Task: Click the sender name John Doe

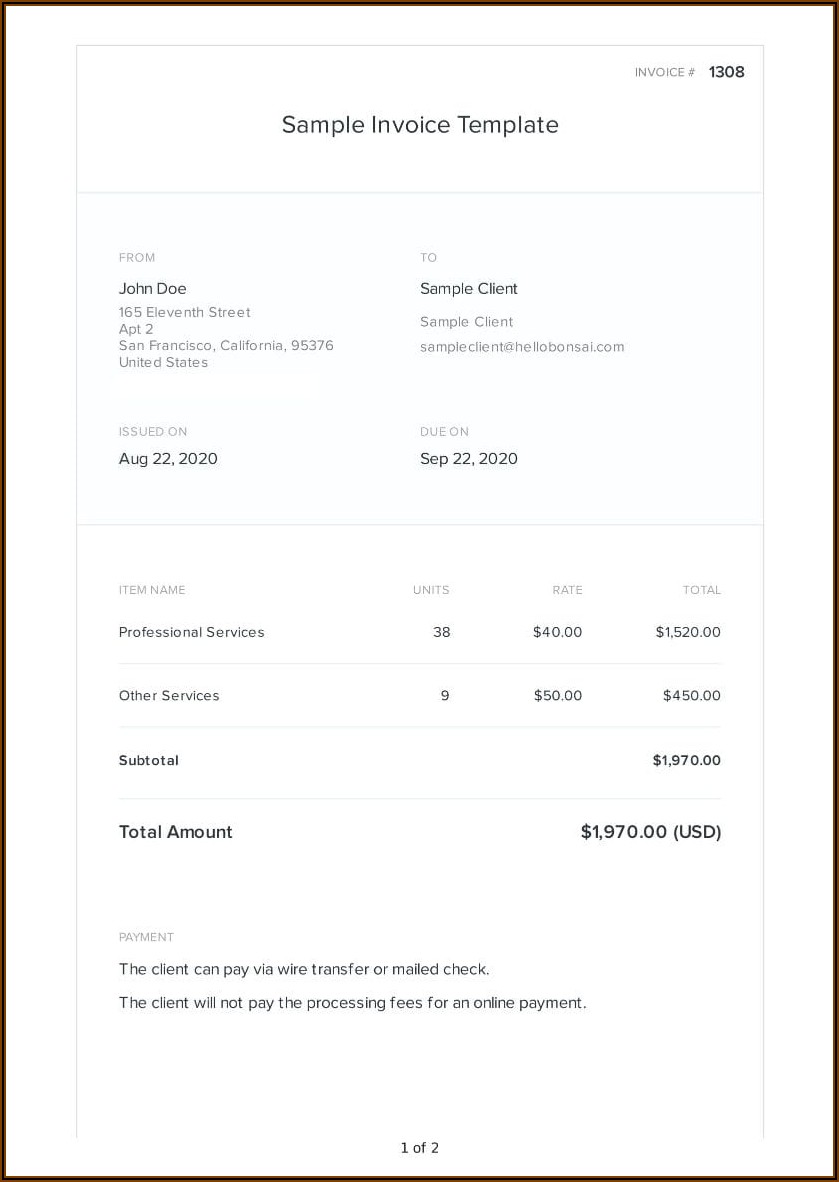Action: [x=153, y=289]
